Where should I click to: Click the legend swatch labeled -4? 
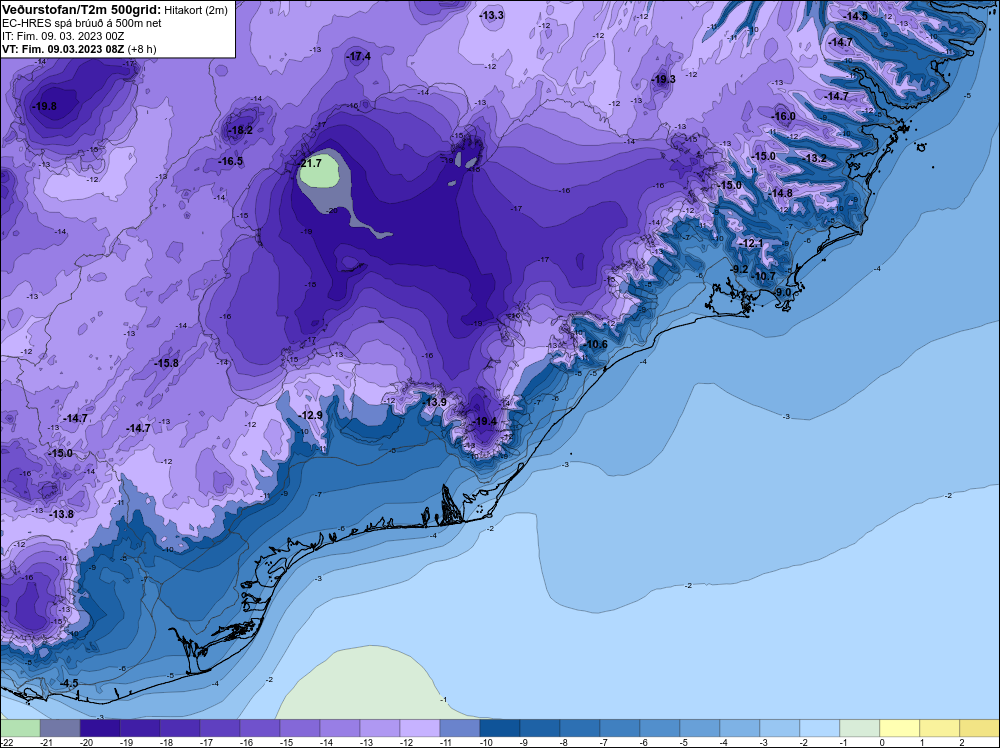click(x=739, y=728)
